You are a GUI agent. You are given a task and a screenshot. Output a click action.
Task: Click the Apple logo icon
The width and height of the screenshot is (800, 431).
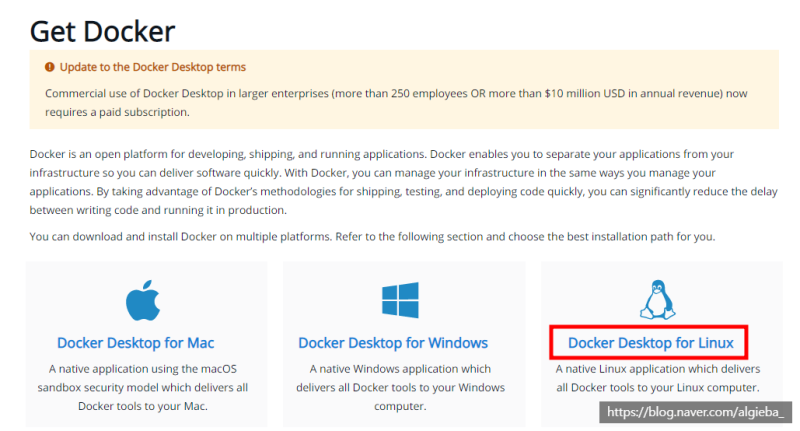pyautogui.click(x=143, y=300)
